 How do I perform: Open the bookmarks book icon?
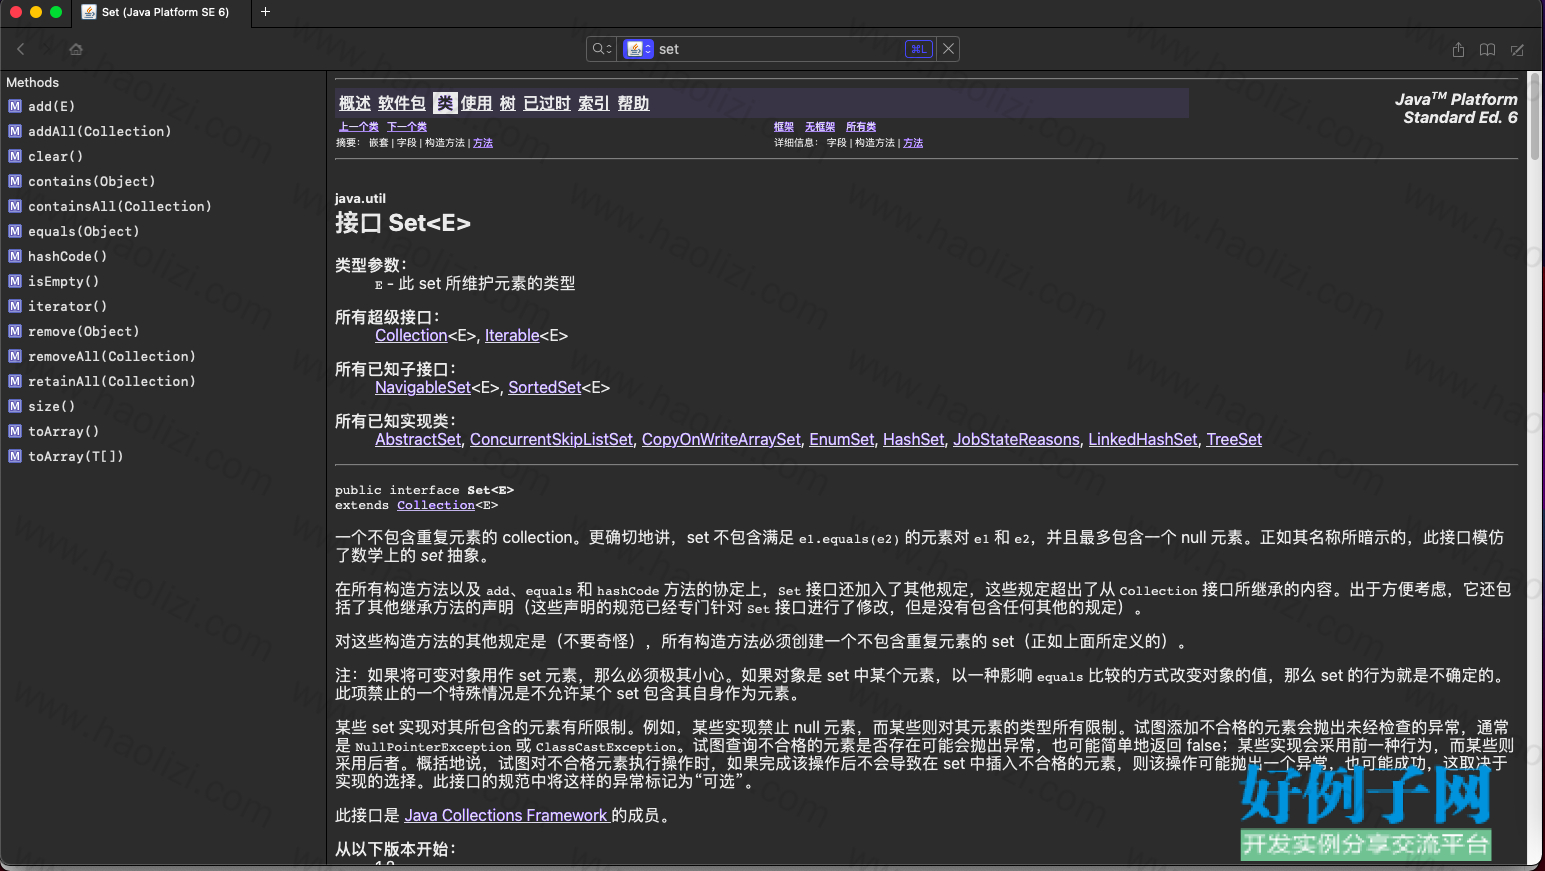click(x=1487, y=49)
